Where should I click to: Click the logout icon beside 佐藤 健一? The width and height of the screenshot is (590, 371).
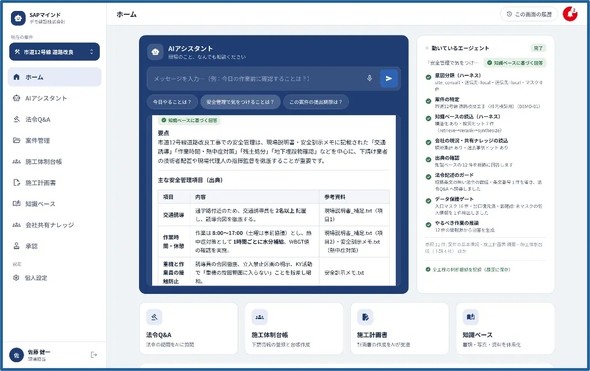(94, 354)
